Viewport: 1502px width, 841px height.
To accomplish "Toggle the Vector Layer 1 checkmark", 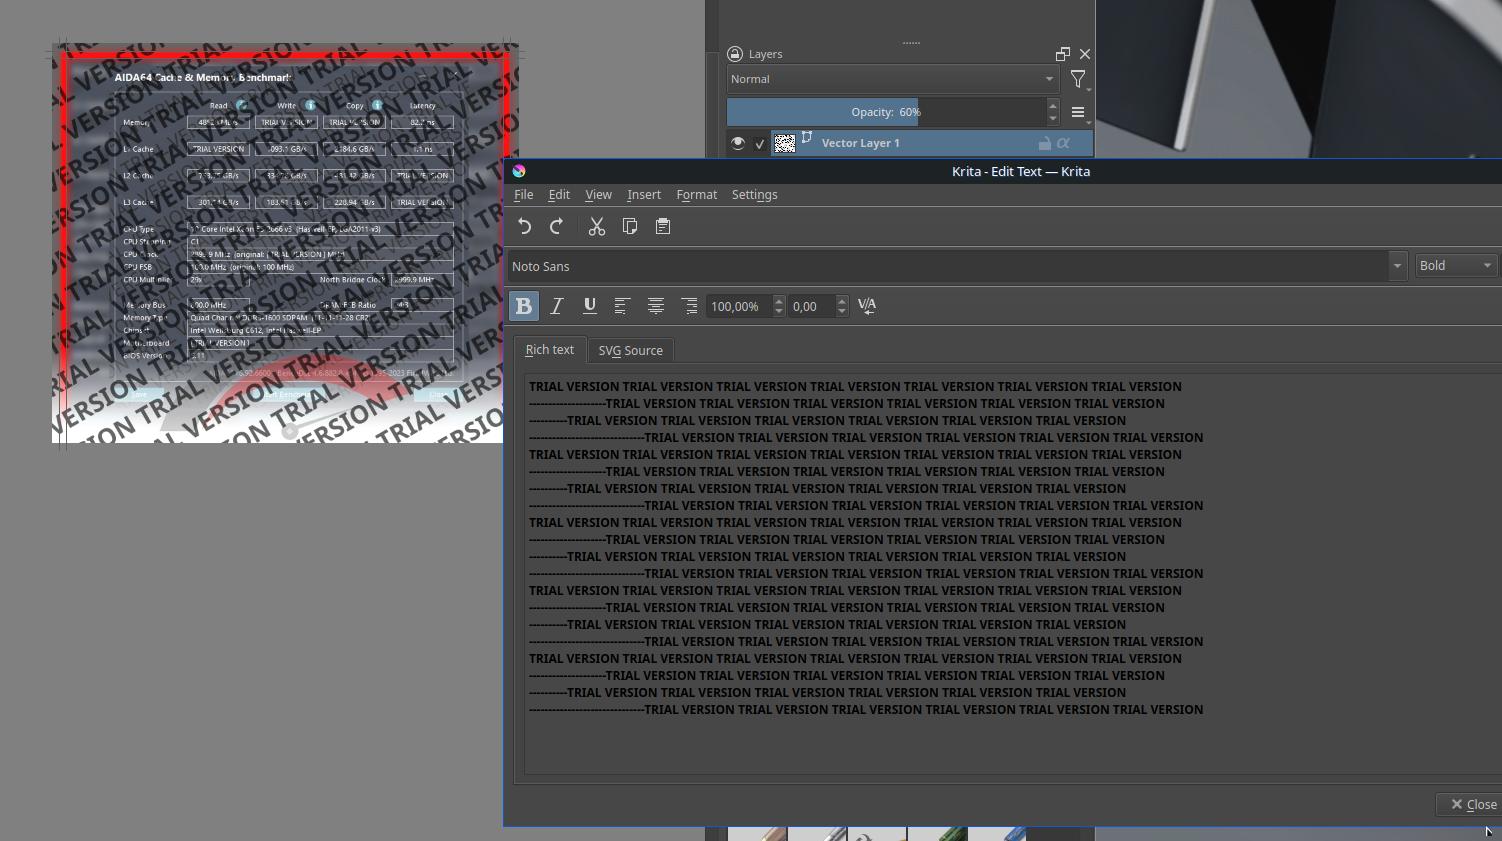I will [760, 144].
